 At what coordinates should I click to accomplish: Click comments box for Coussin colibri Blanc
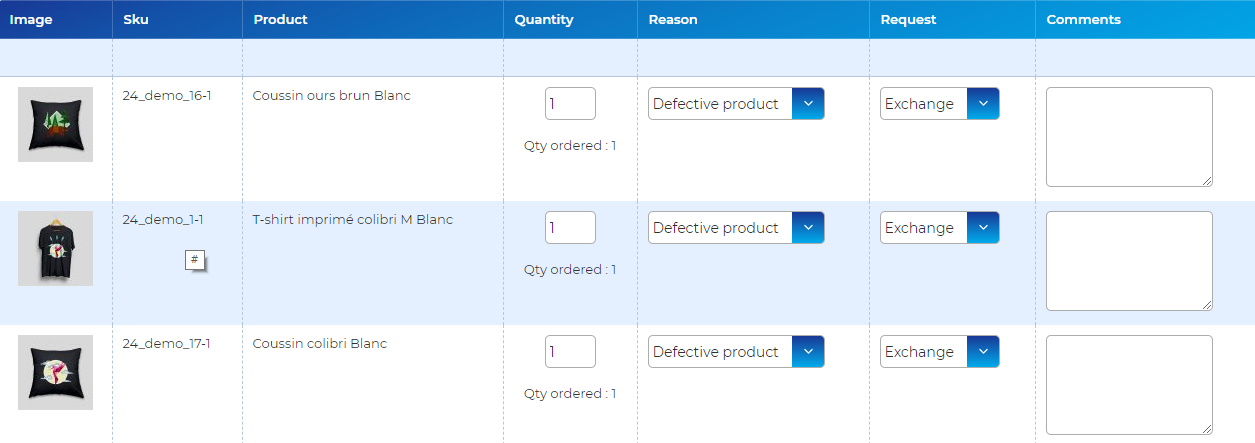pyautogui.click(x=1129, y=385)
